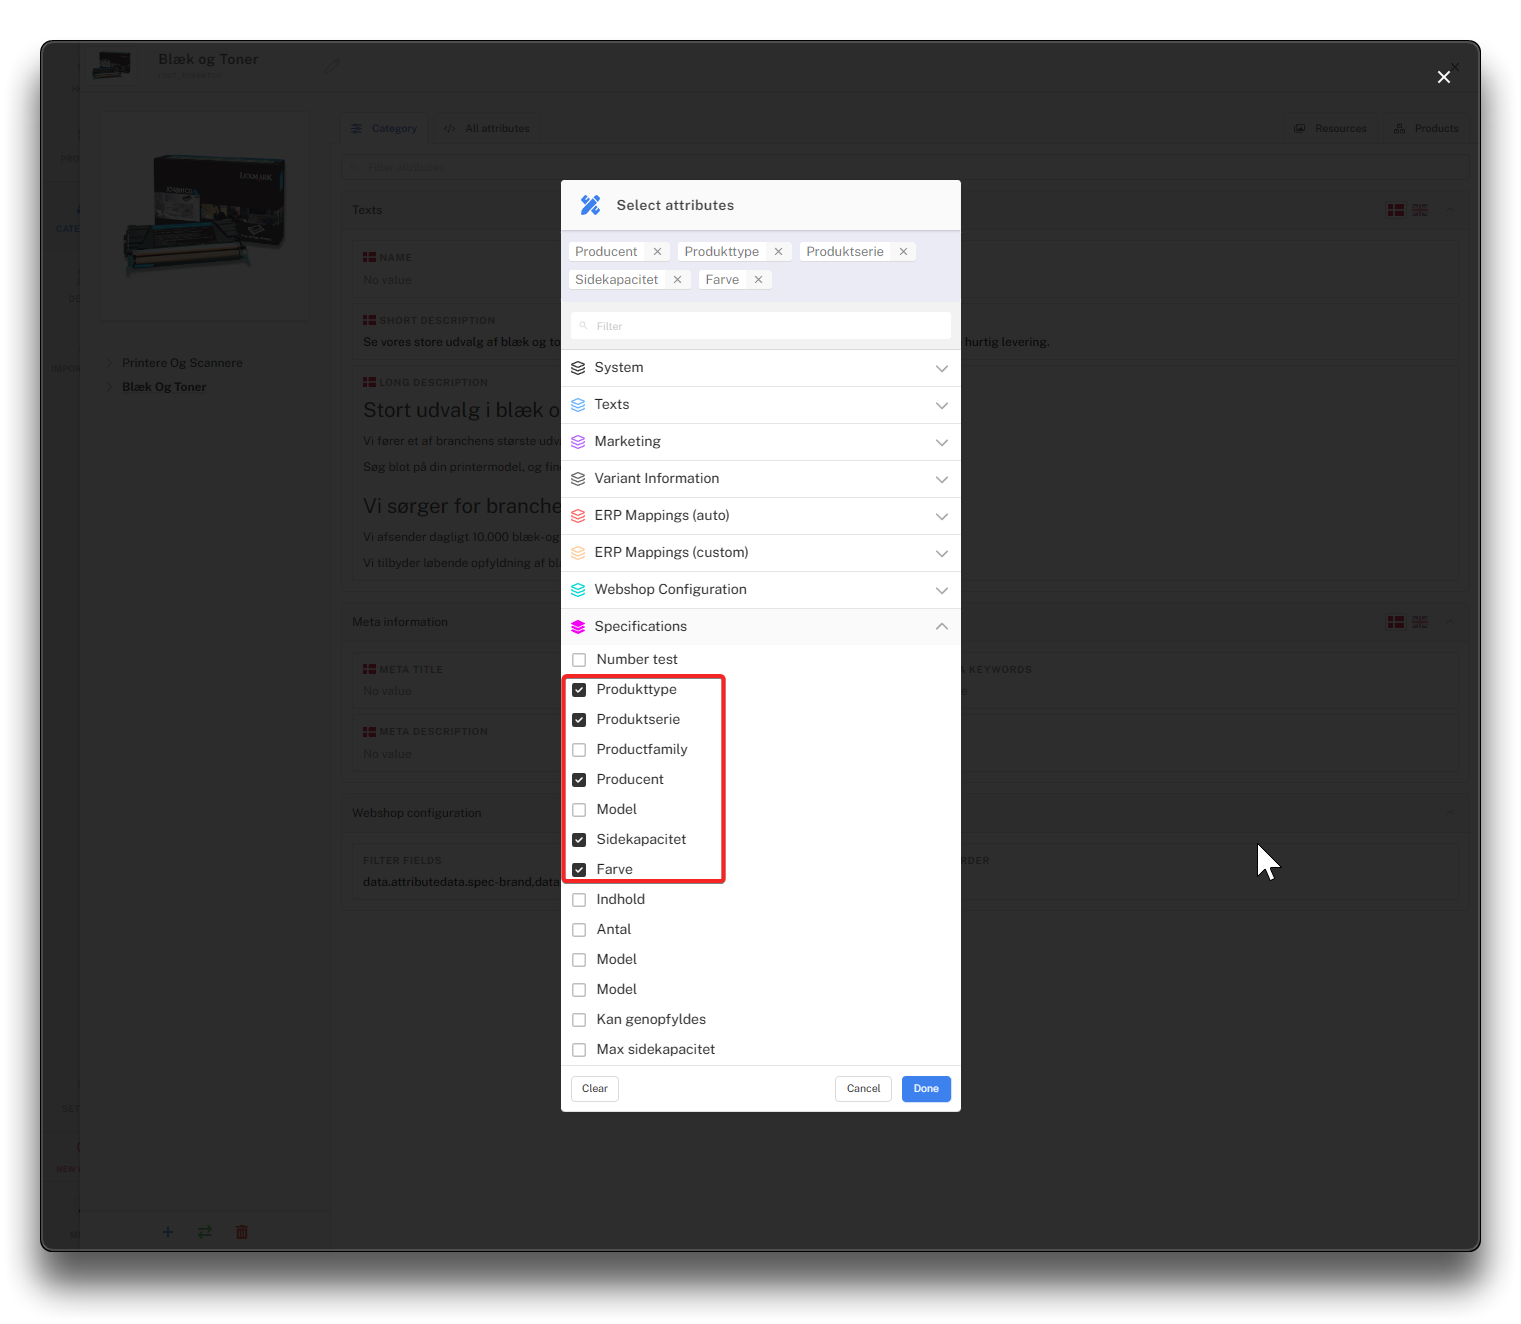
Task: Uncheck the Producent checkbox
Action: coord(579,780)
